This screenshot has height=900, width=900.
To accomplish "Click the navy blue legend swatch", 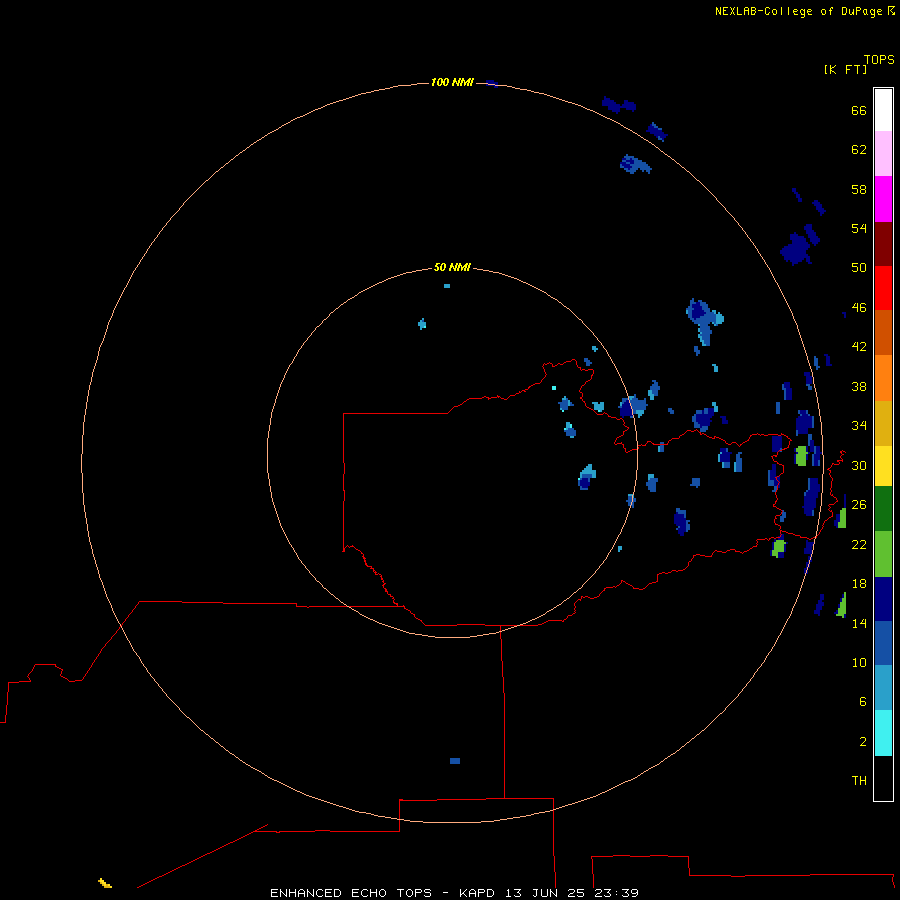I will coord(883,599).
